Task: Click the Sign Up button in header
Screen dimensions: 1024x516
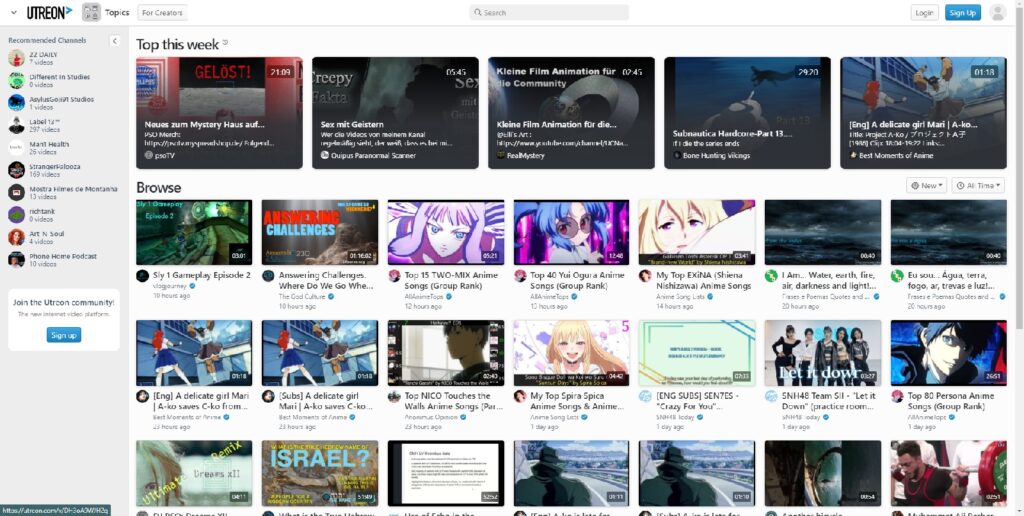Action: pos(963,12)
